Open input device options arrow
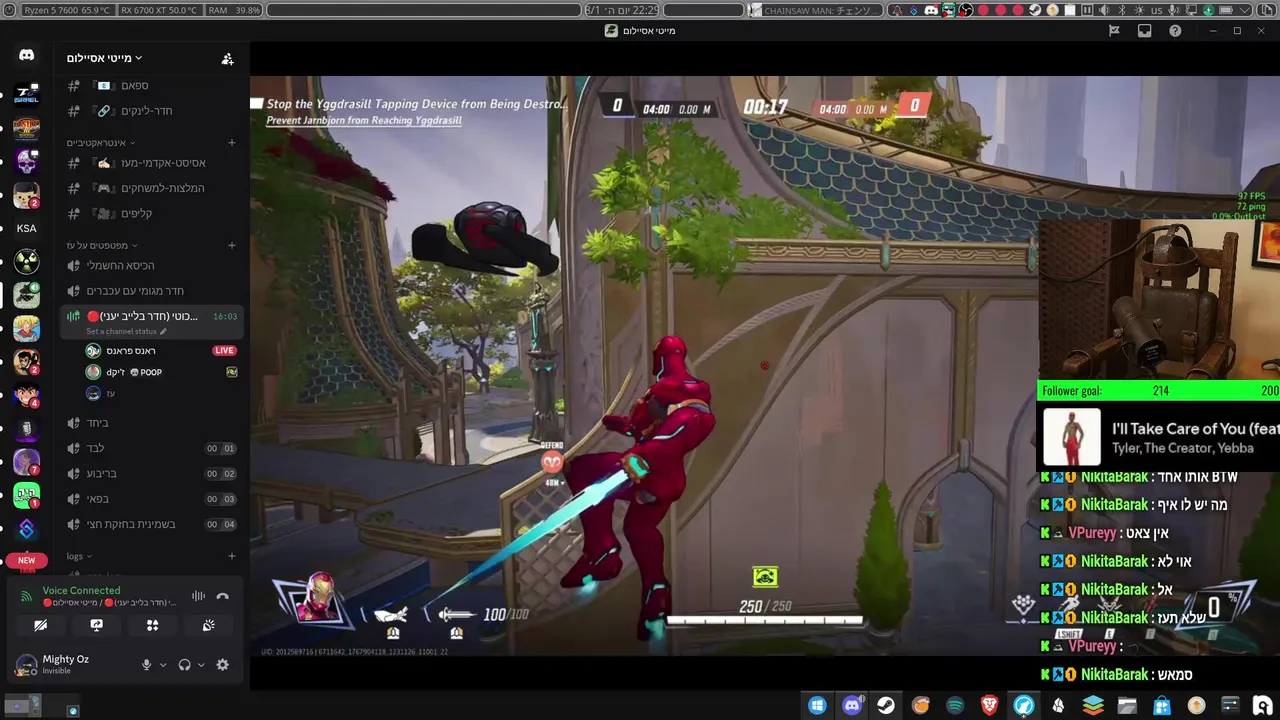 (163, 665)
